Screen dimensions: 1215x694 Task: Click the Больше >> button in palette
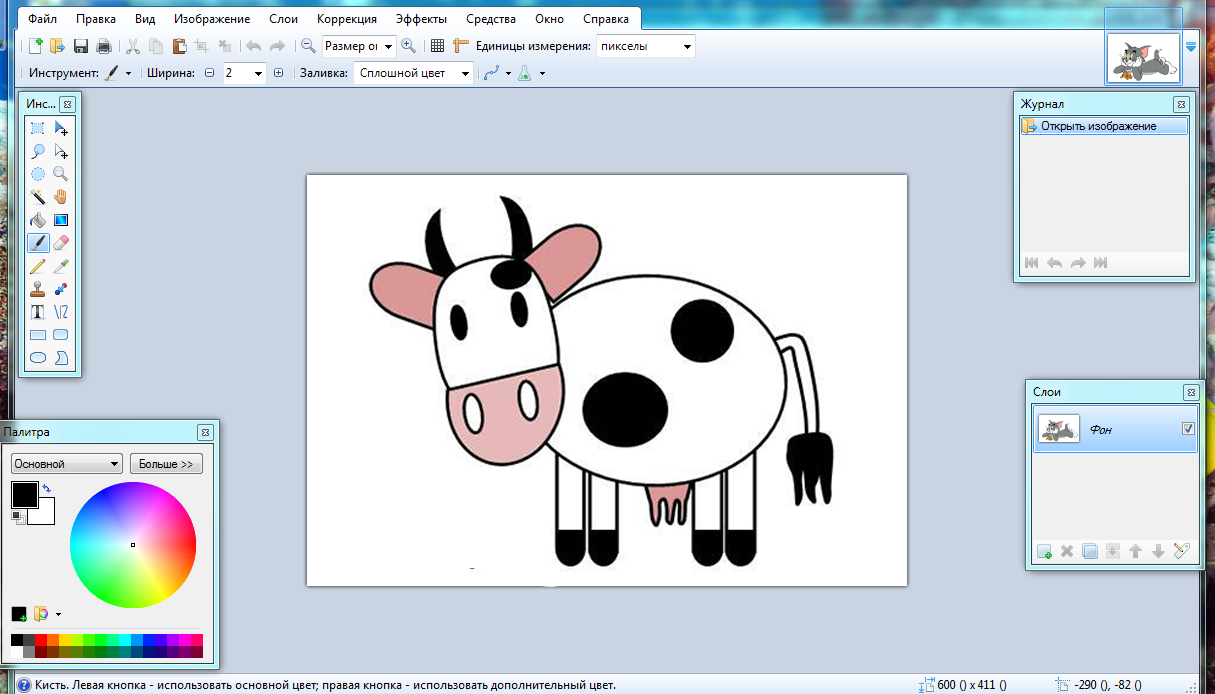pyautogui.click(x=166, y=464)
